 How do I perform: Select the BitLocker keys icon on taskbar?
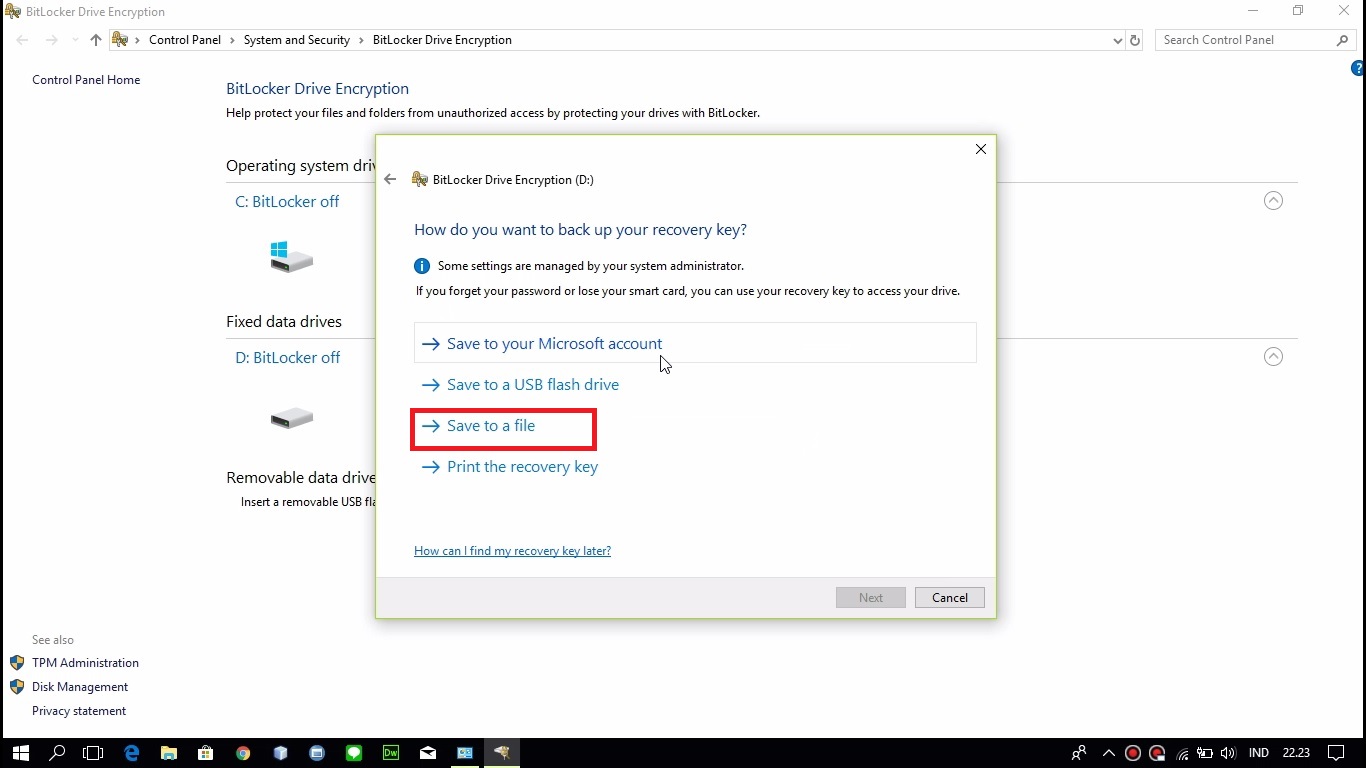tap(502, 753)
